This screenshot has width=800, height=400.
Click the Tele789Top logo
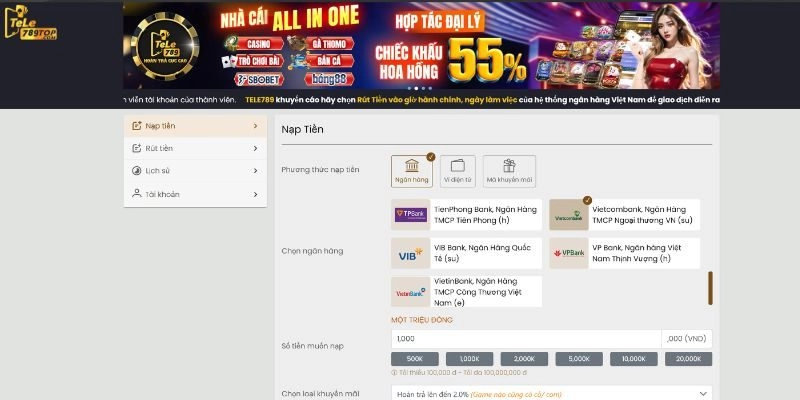point(31,23)
